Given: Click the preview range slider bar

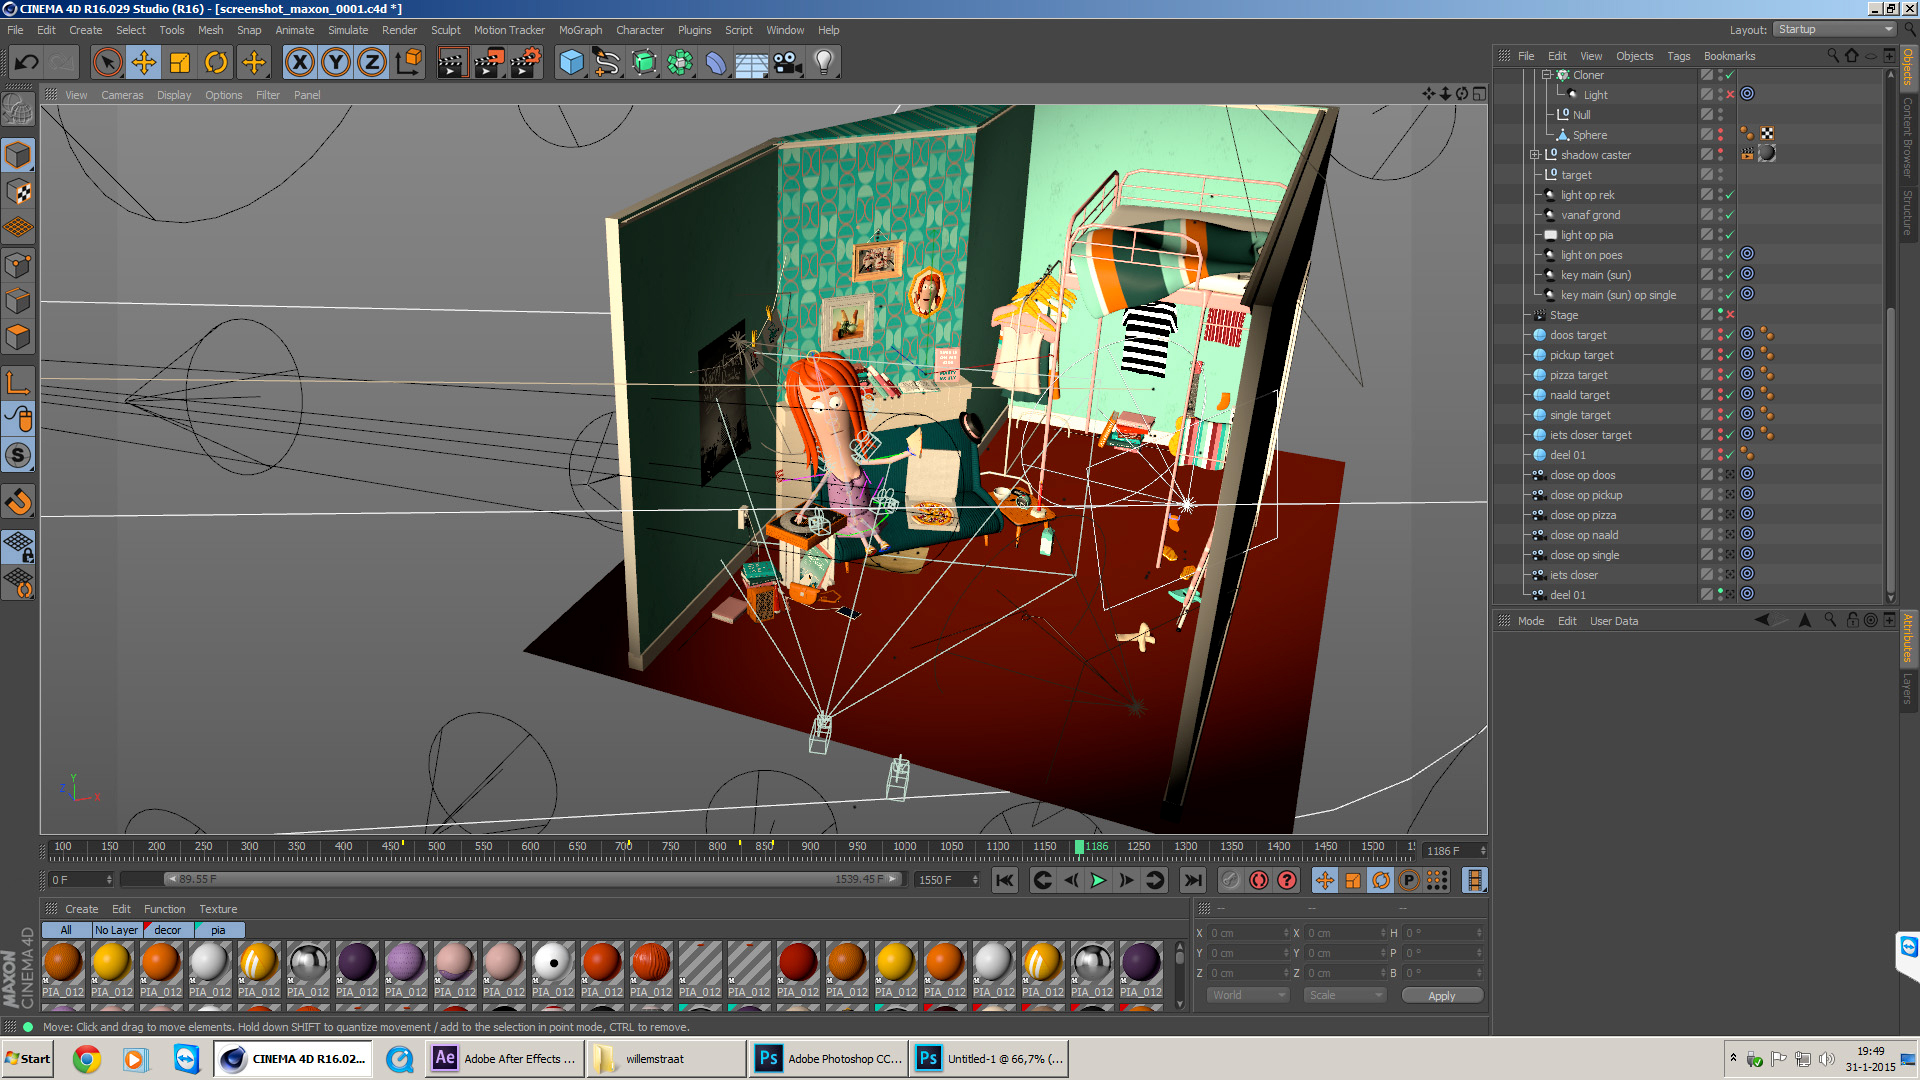Looking at the screenshot, I should (534, 879).
